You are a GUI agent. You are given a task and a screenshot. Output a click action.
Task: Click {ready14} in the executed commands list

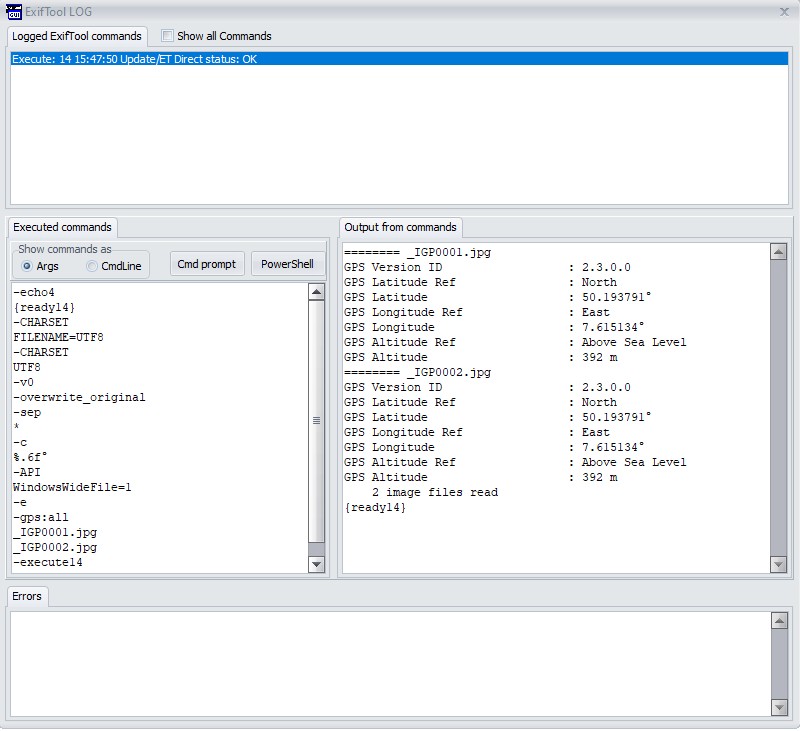44,307
